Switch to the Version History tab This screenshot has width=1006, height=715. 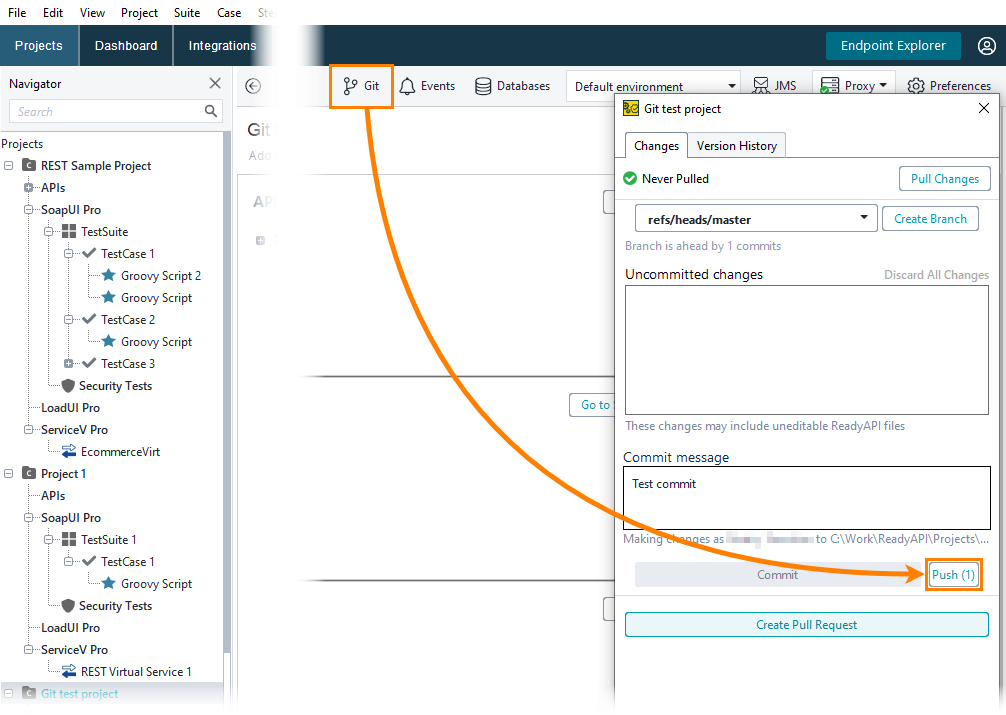(737, 146)
